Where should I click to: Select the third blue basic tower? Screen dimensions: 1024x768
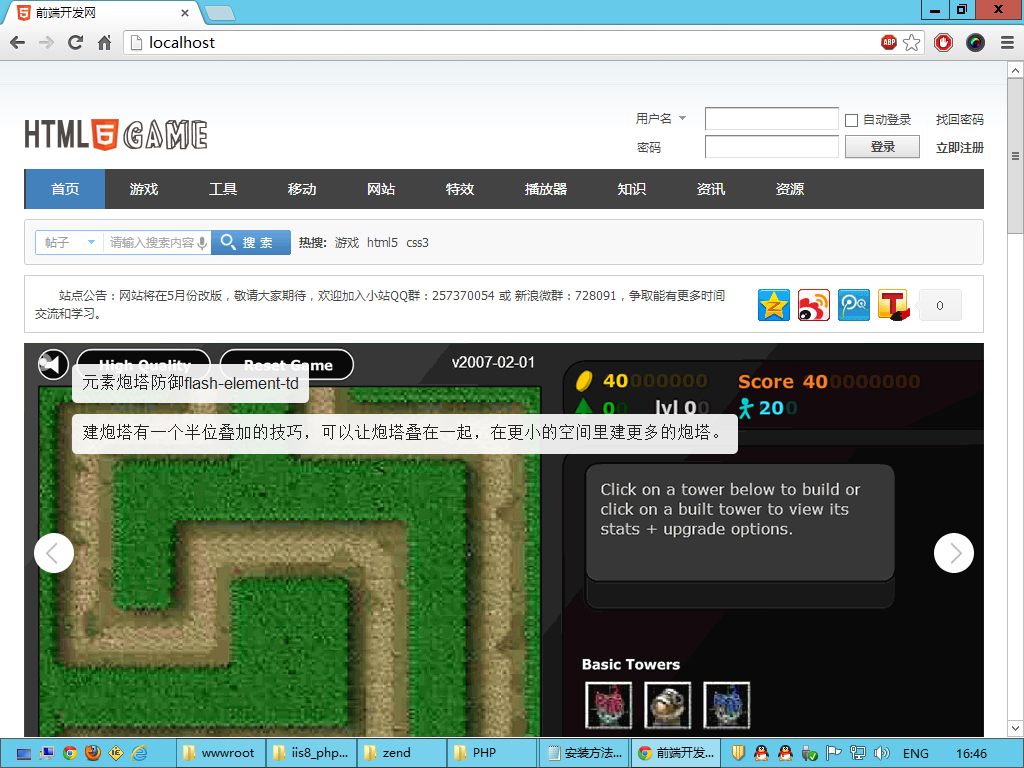click(727, 705)
